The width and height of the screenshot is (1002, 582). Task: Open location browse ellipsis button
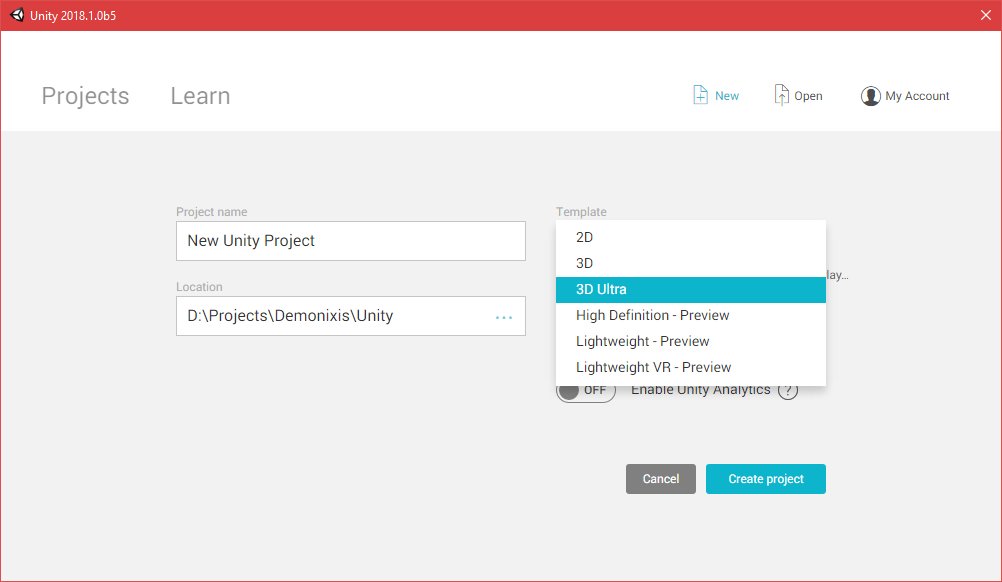pyautogui.click(x=504, y=317)
